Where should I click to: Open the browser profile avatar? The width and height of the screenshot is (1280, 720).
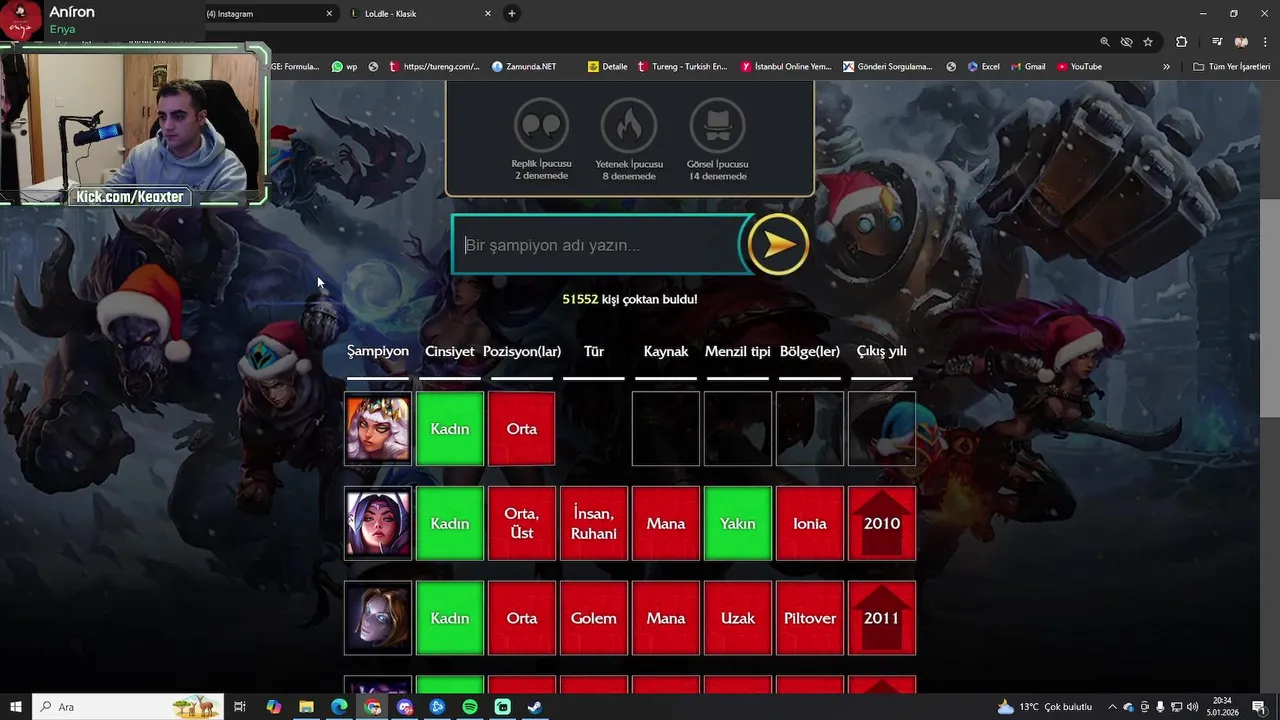pos(1241,42)
